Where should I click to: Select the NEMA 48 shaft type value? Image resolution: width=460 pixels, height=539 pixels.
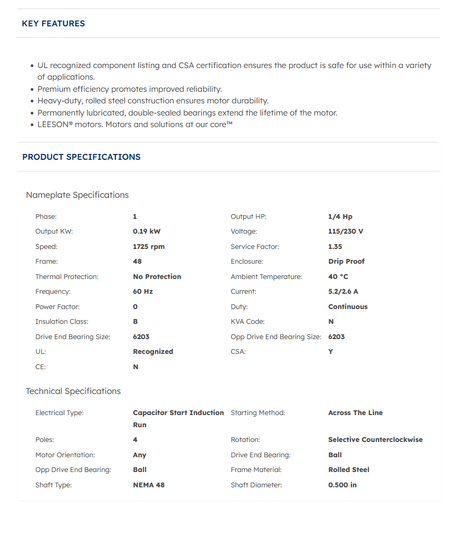149,485
